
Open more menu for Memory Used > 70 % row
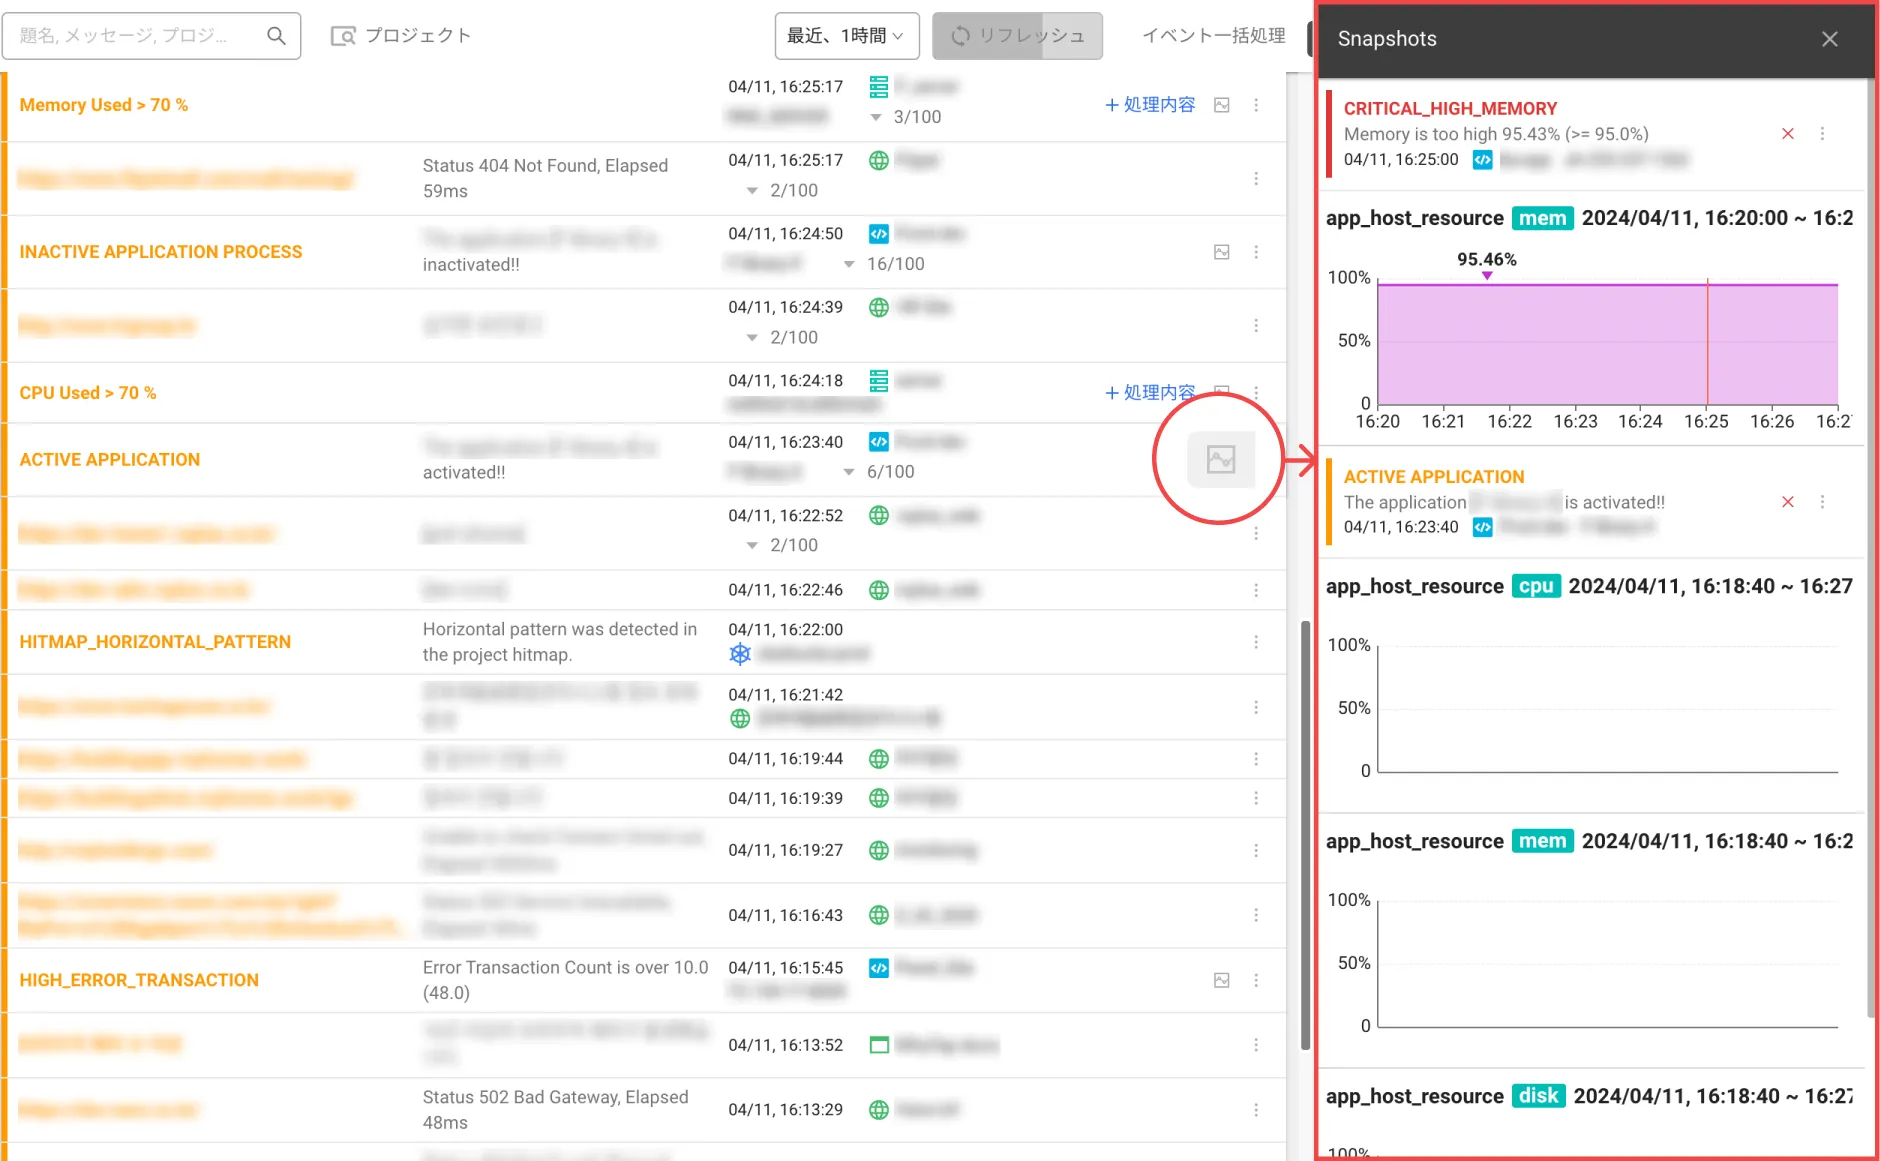(x=1256, y=105)
